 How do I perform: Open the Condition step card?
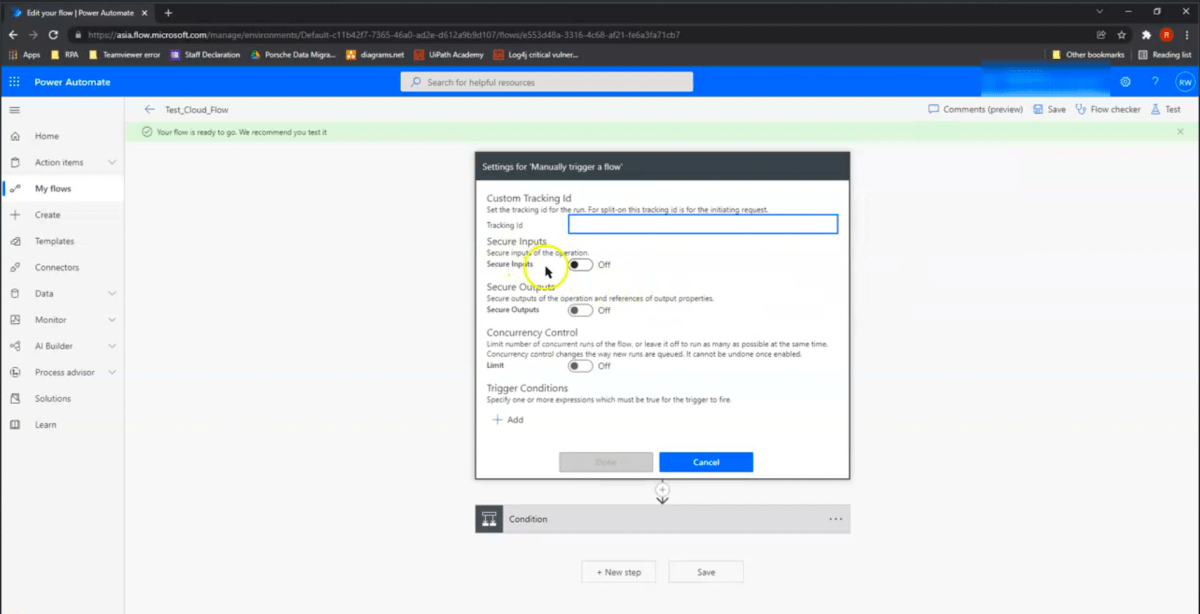(x=662, y=519)
